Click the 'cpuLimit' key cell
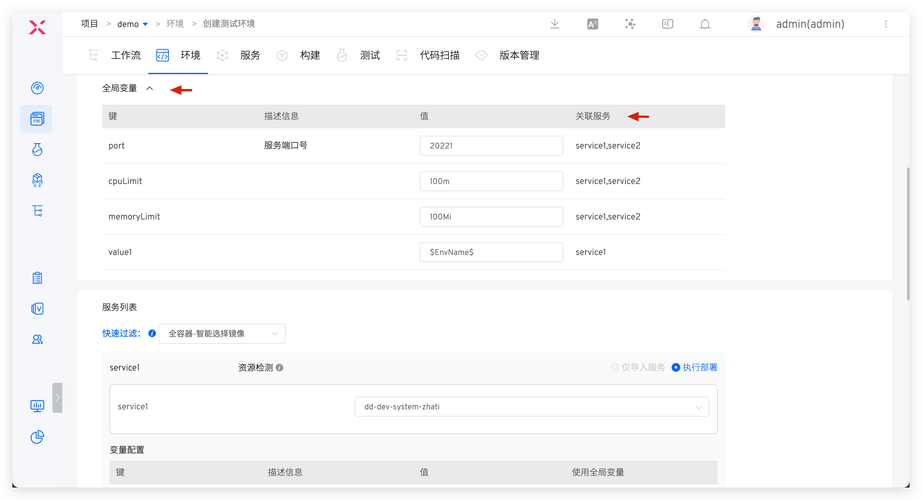 click(x=125, y=181)
